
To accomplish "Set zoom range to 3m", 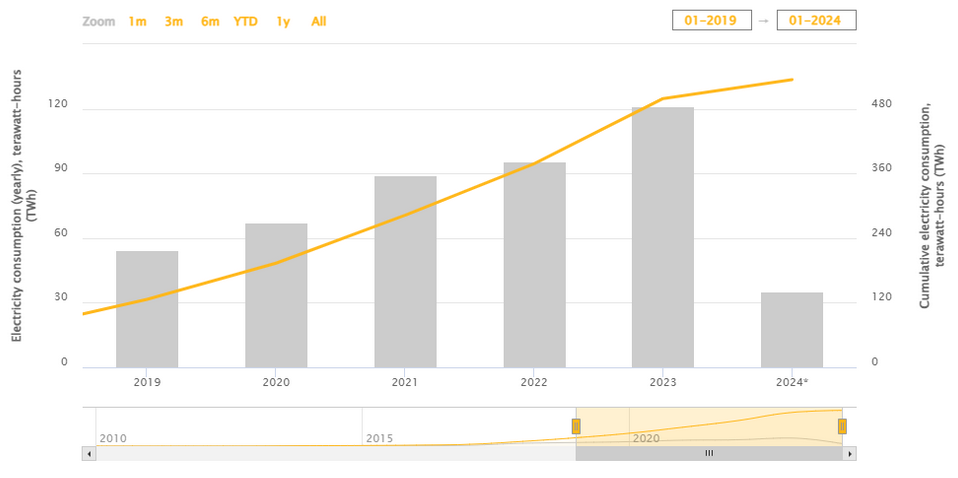I will pos(174,21).
